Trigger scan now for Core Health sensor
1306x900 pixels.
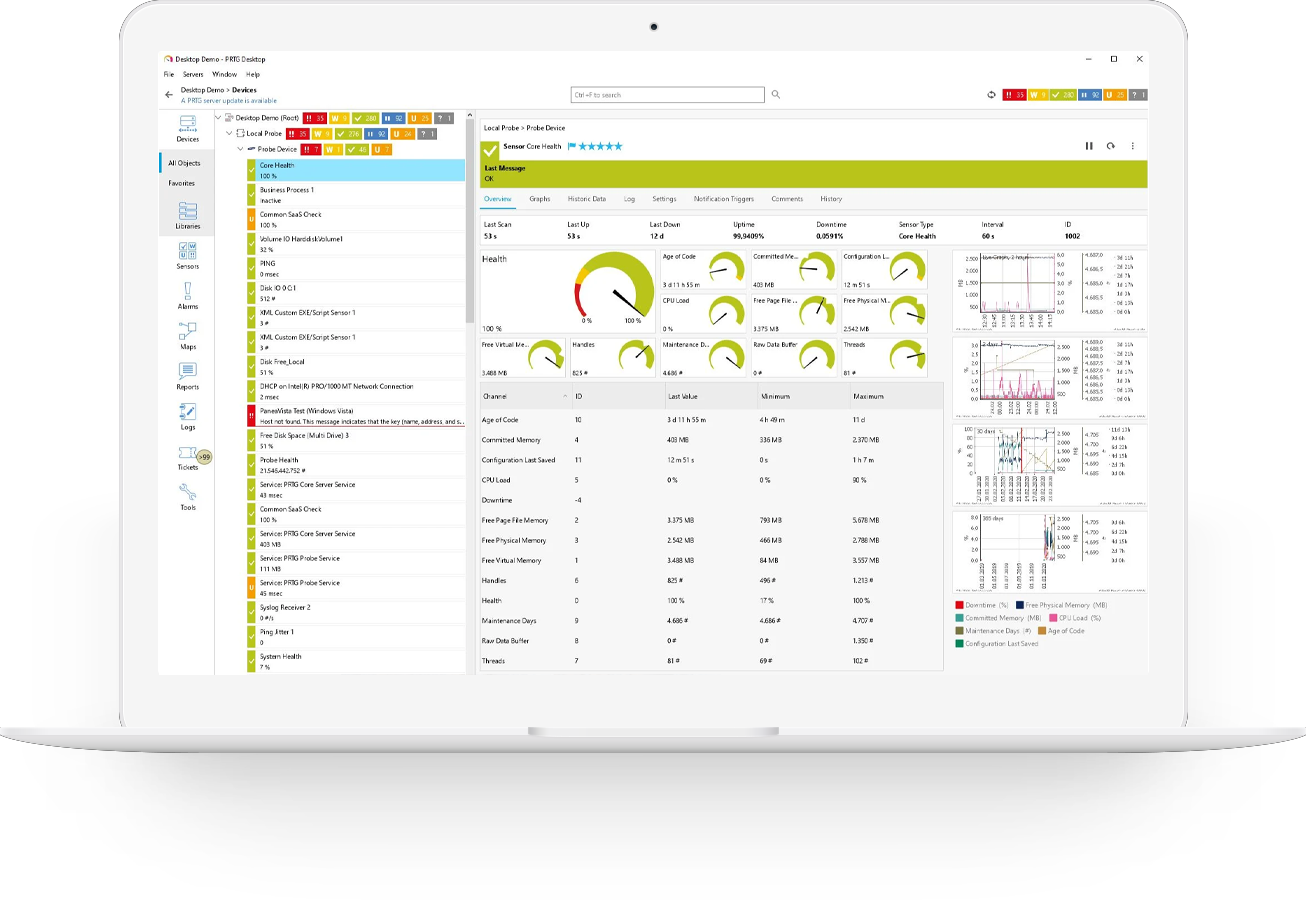coord(1110,146)
